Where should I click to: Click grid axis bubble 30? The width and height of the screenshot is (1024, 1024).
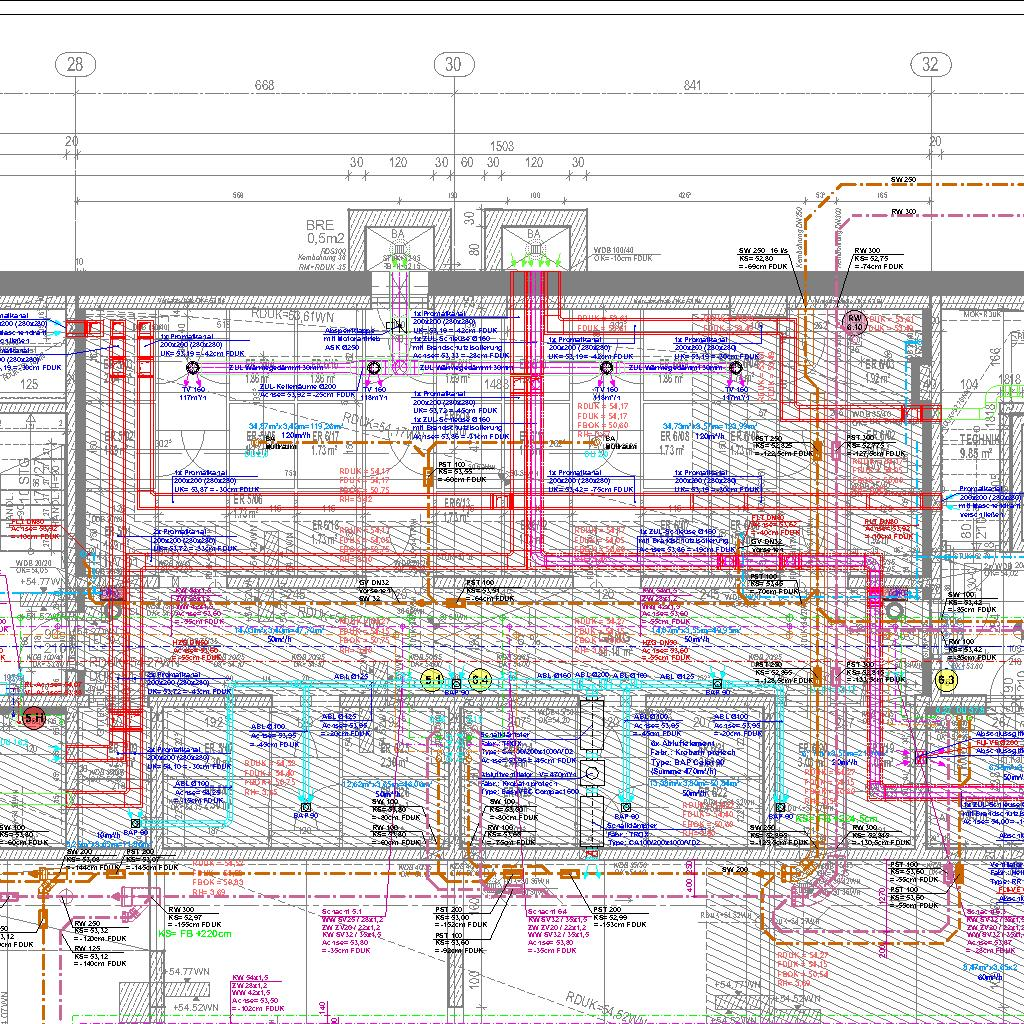(x=453, y=65)
